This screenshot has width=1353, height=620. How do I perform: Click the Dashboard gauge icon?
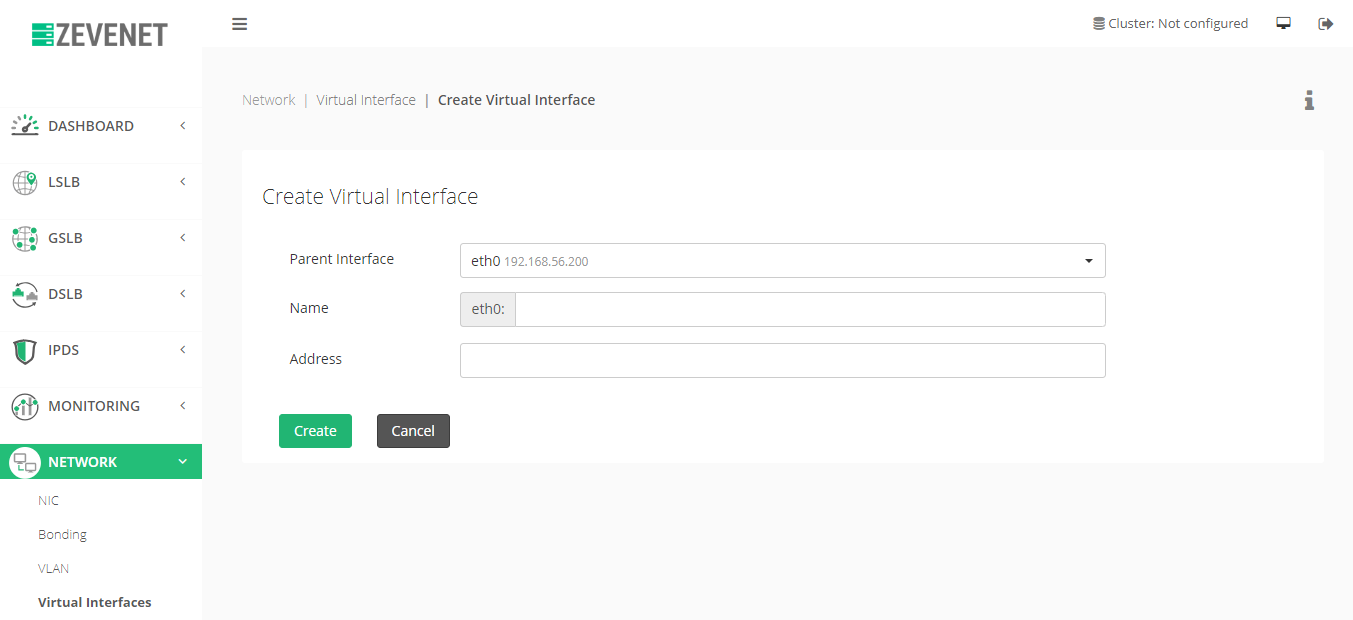click(x=25, y=126)
